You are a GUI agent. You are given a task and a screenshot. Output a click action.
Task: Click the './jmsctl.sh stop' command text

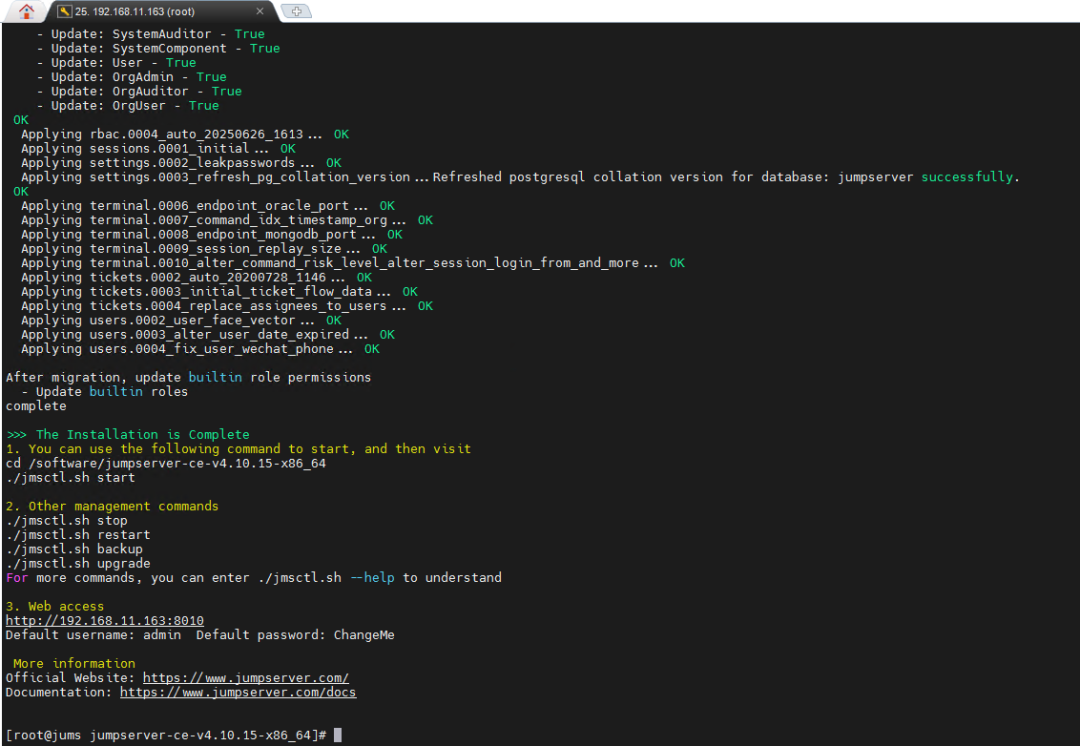67,520
